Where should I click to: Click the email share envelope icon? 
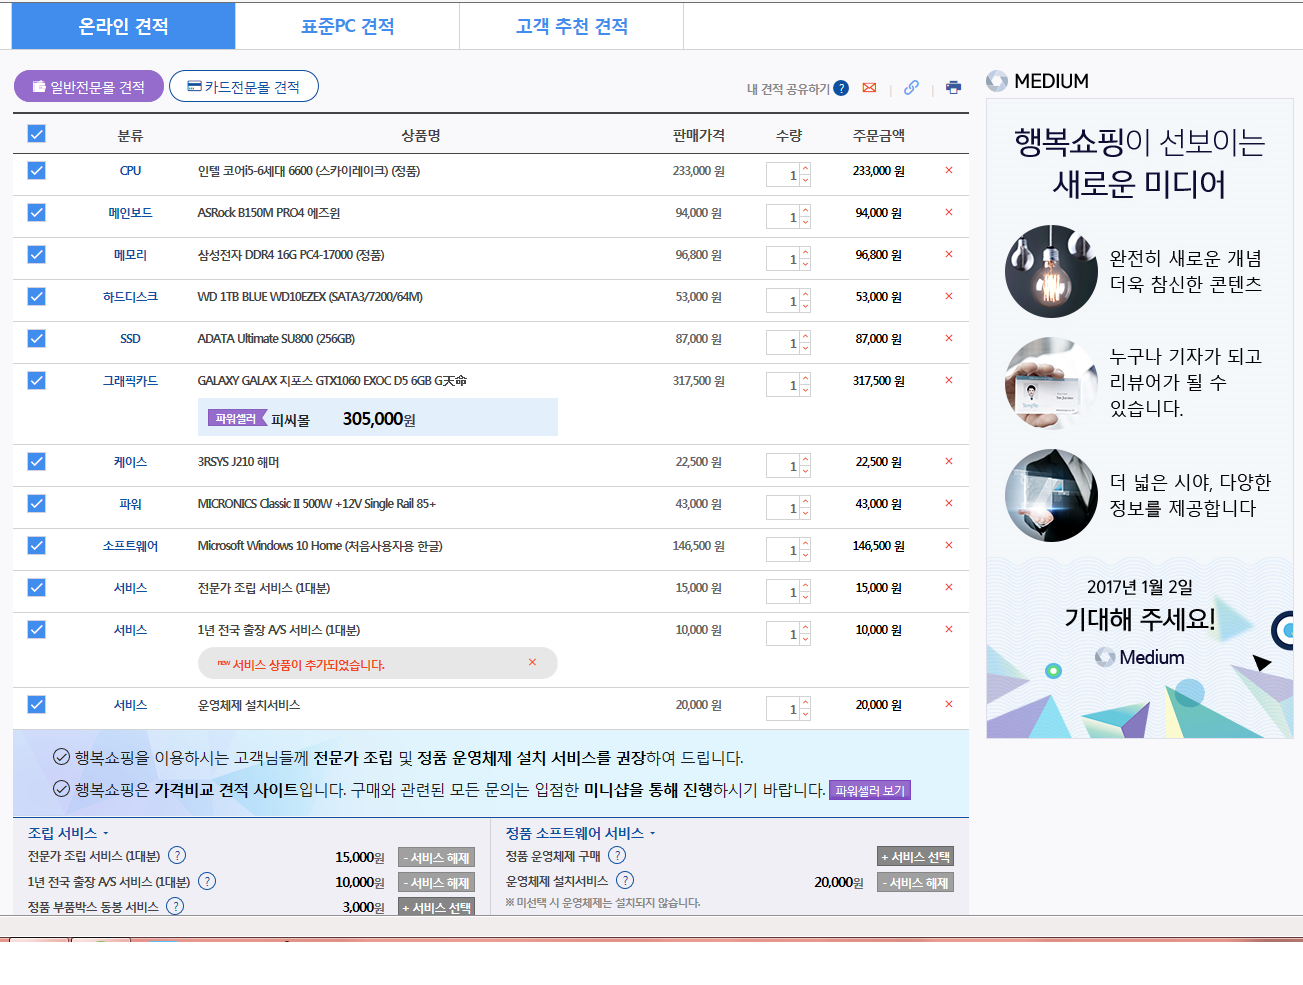click(869, 88)
